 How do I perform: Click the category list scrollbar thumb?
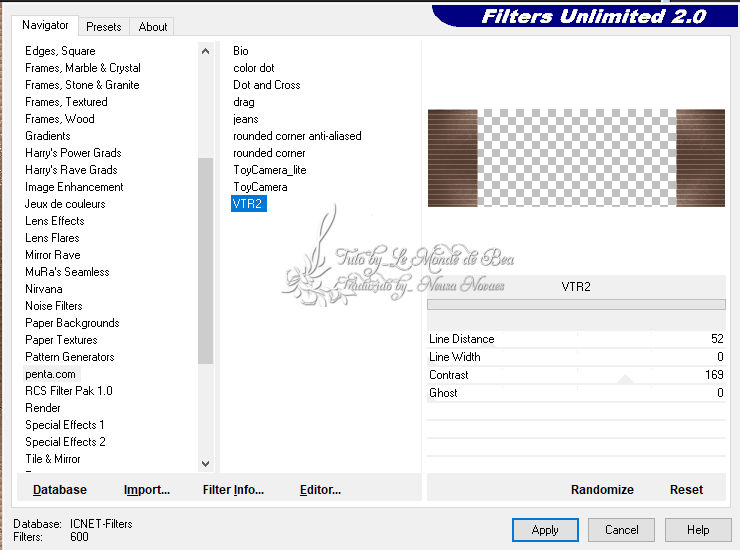pyautogui.click(x=205, y=261)
